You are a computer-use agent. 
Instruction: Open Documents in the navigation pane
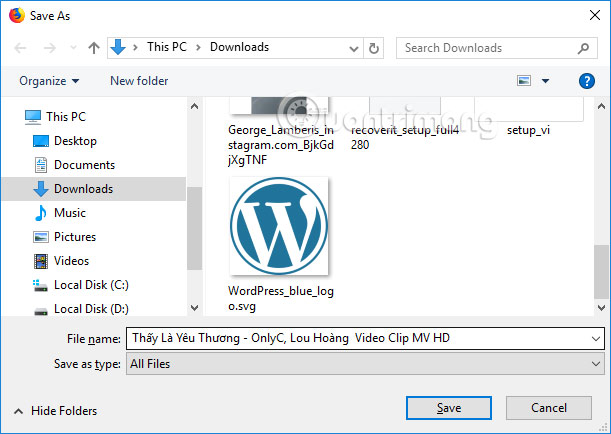tap(84, 165)
